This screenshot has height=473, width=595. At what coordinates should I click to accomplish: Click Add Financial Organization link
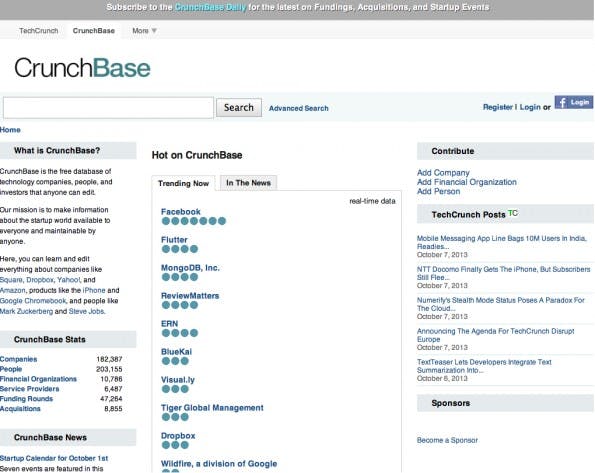click(x=467, y=182)
